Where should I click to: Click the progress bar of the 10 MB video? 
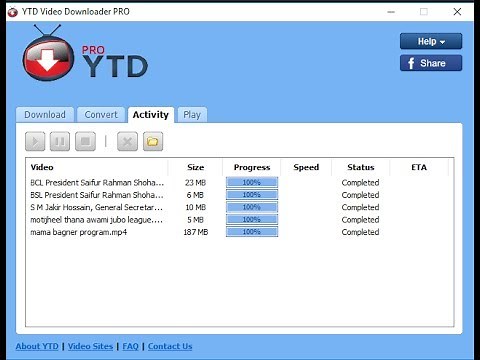[x=252, y=207]
